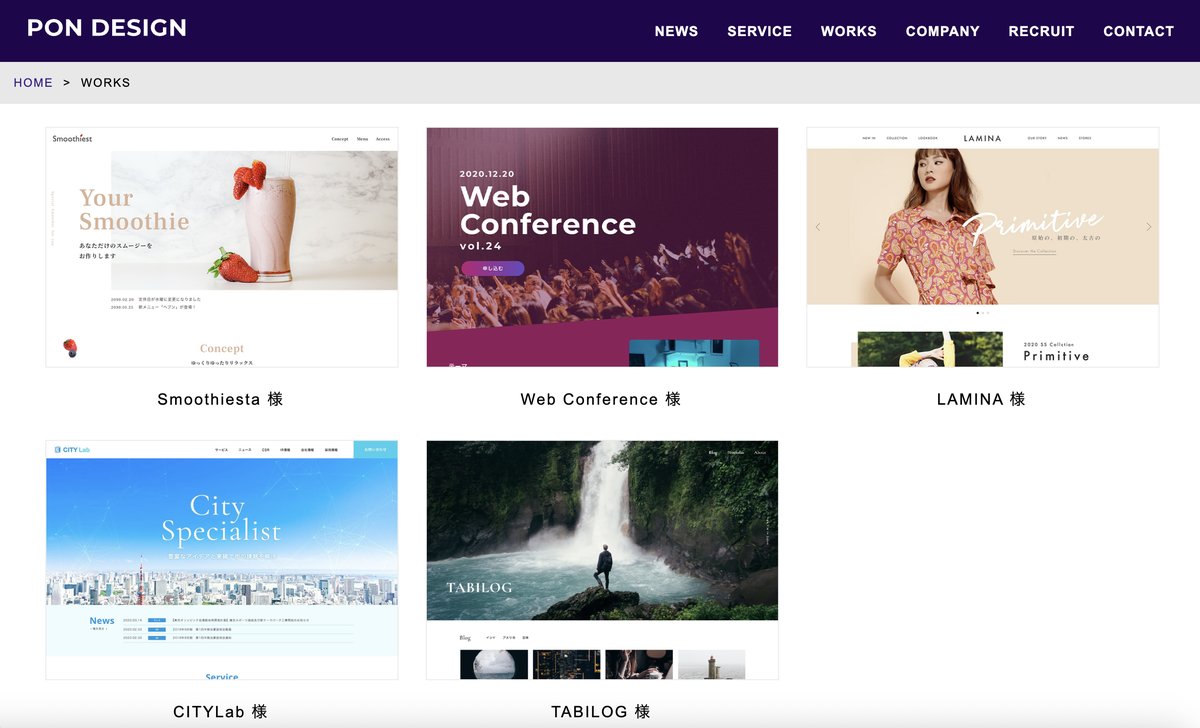Click the HOME breadcrumb link
This screenshot has width=1200, height=728.
click(33, 82)
